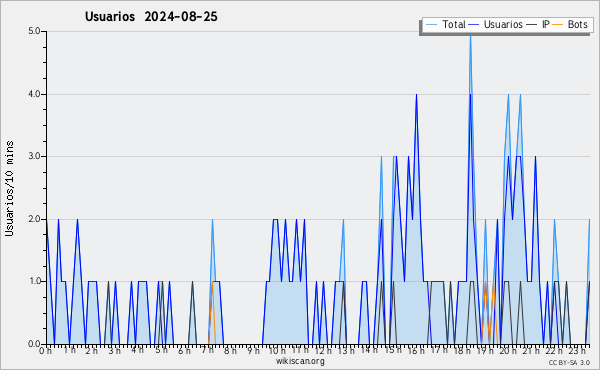Image resolution: width=600 pixels, height=370 pixels.
Task: Click the Usuarios peak of 4 after 16 h
Action: pos(416,96)
